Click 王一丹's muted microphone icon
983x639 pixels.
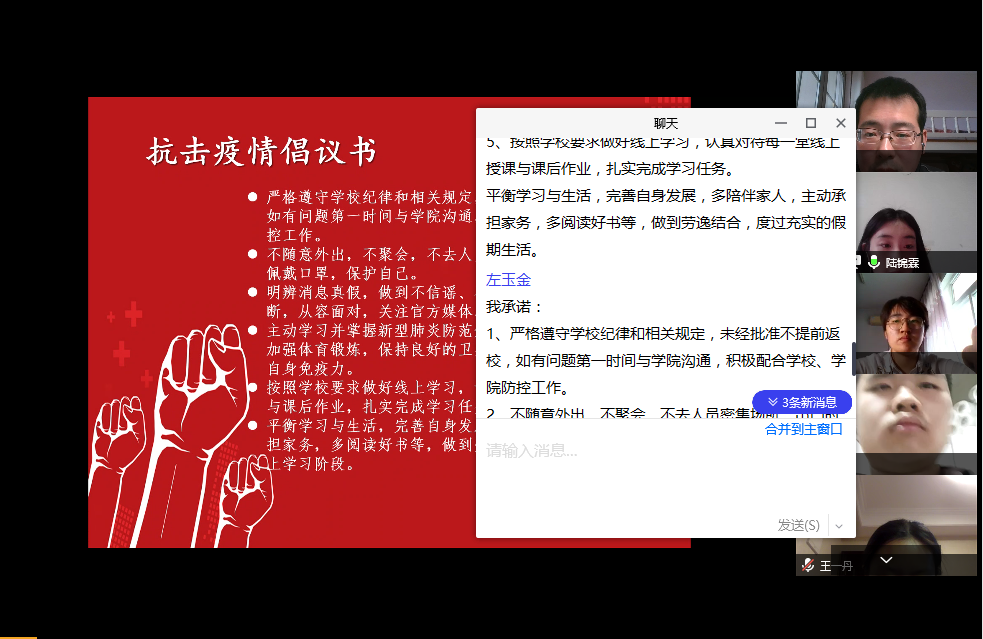[x=807, y=566]
